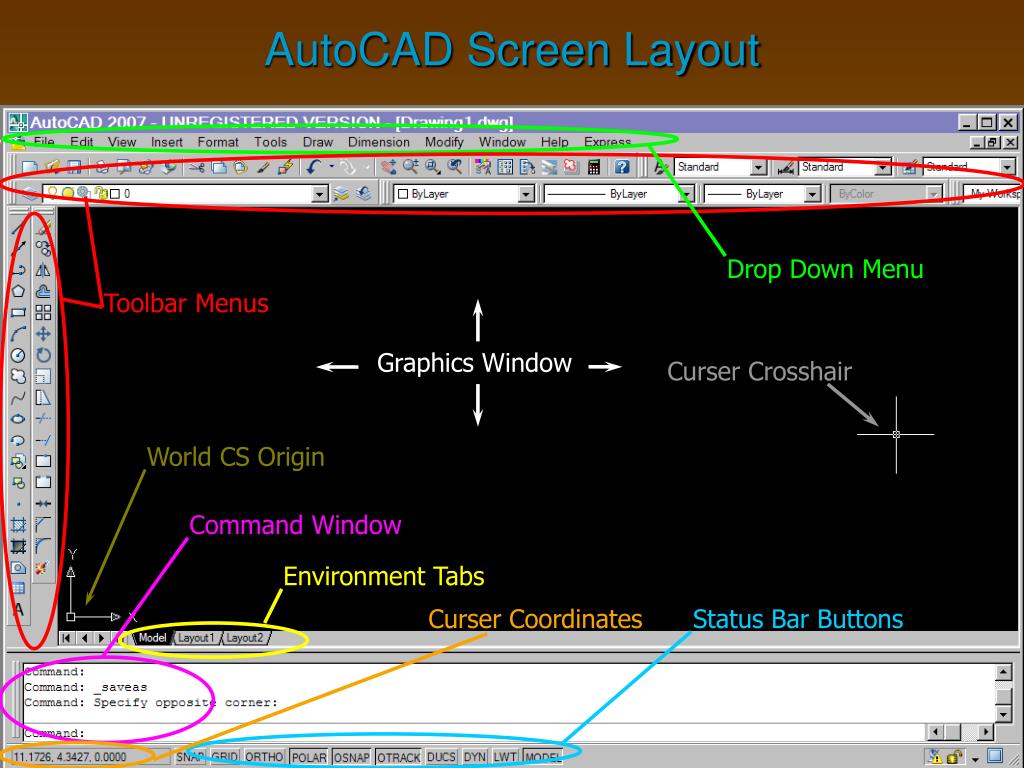Open the Window menu
The width and height of the screenshot is (1024, 768).
502,142
